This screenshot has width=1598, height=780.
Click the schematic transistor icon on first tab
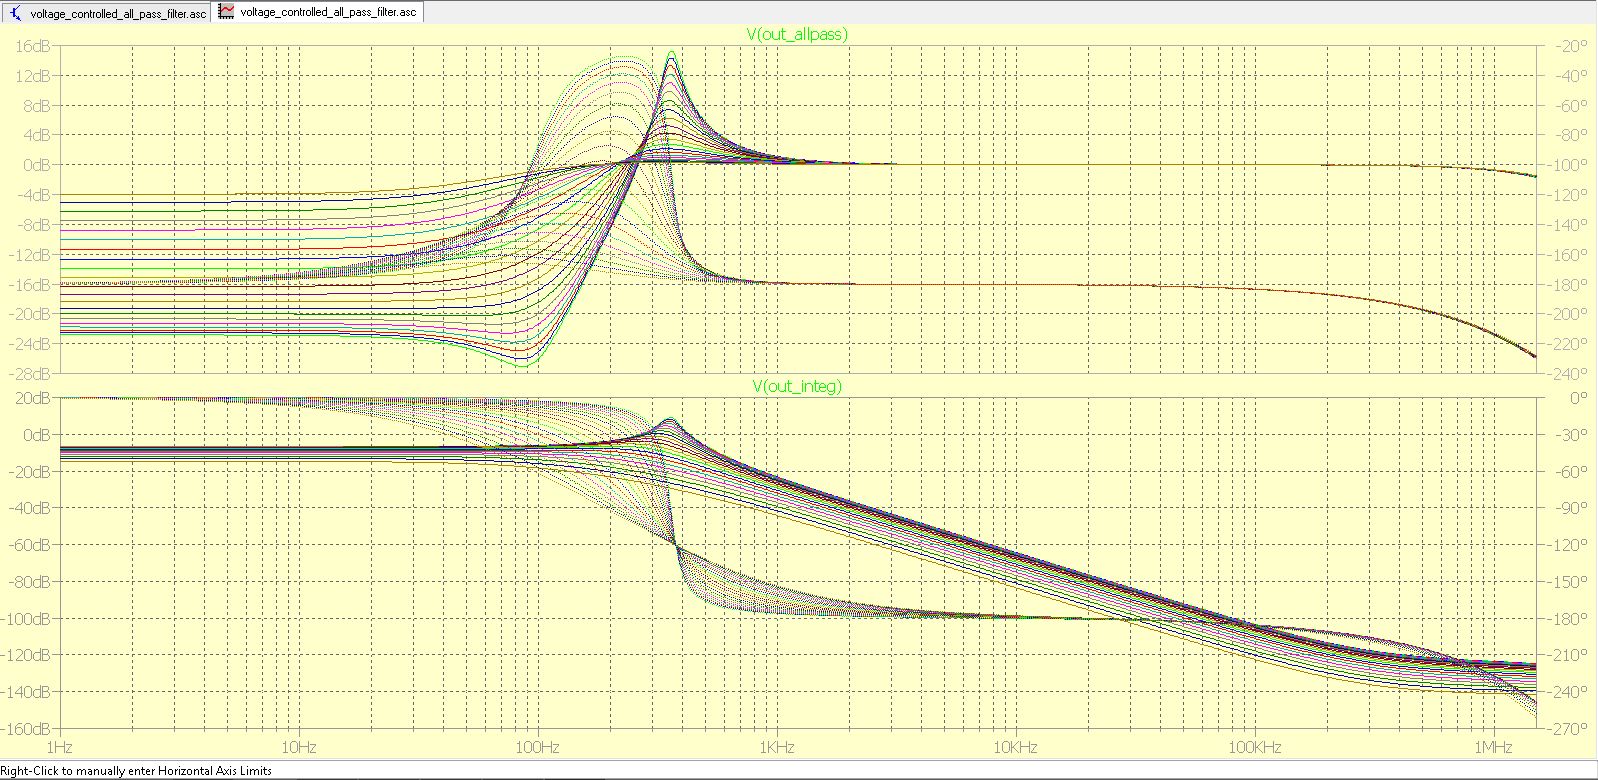click(15, 13)
